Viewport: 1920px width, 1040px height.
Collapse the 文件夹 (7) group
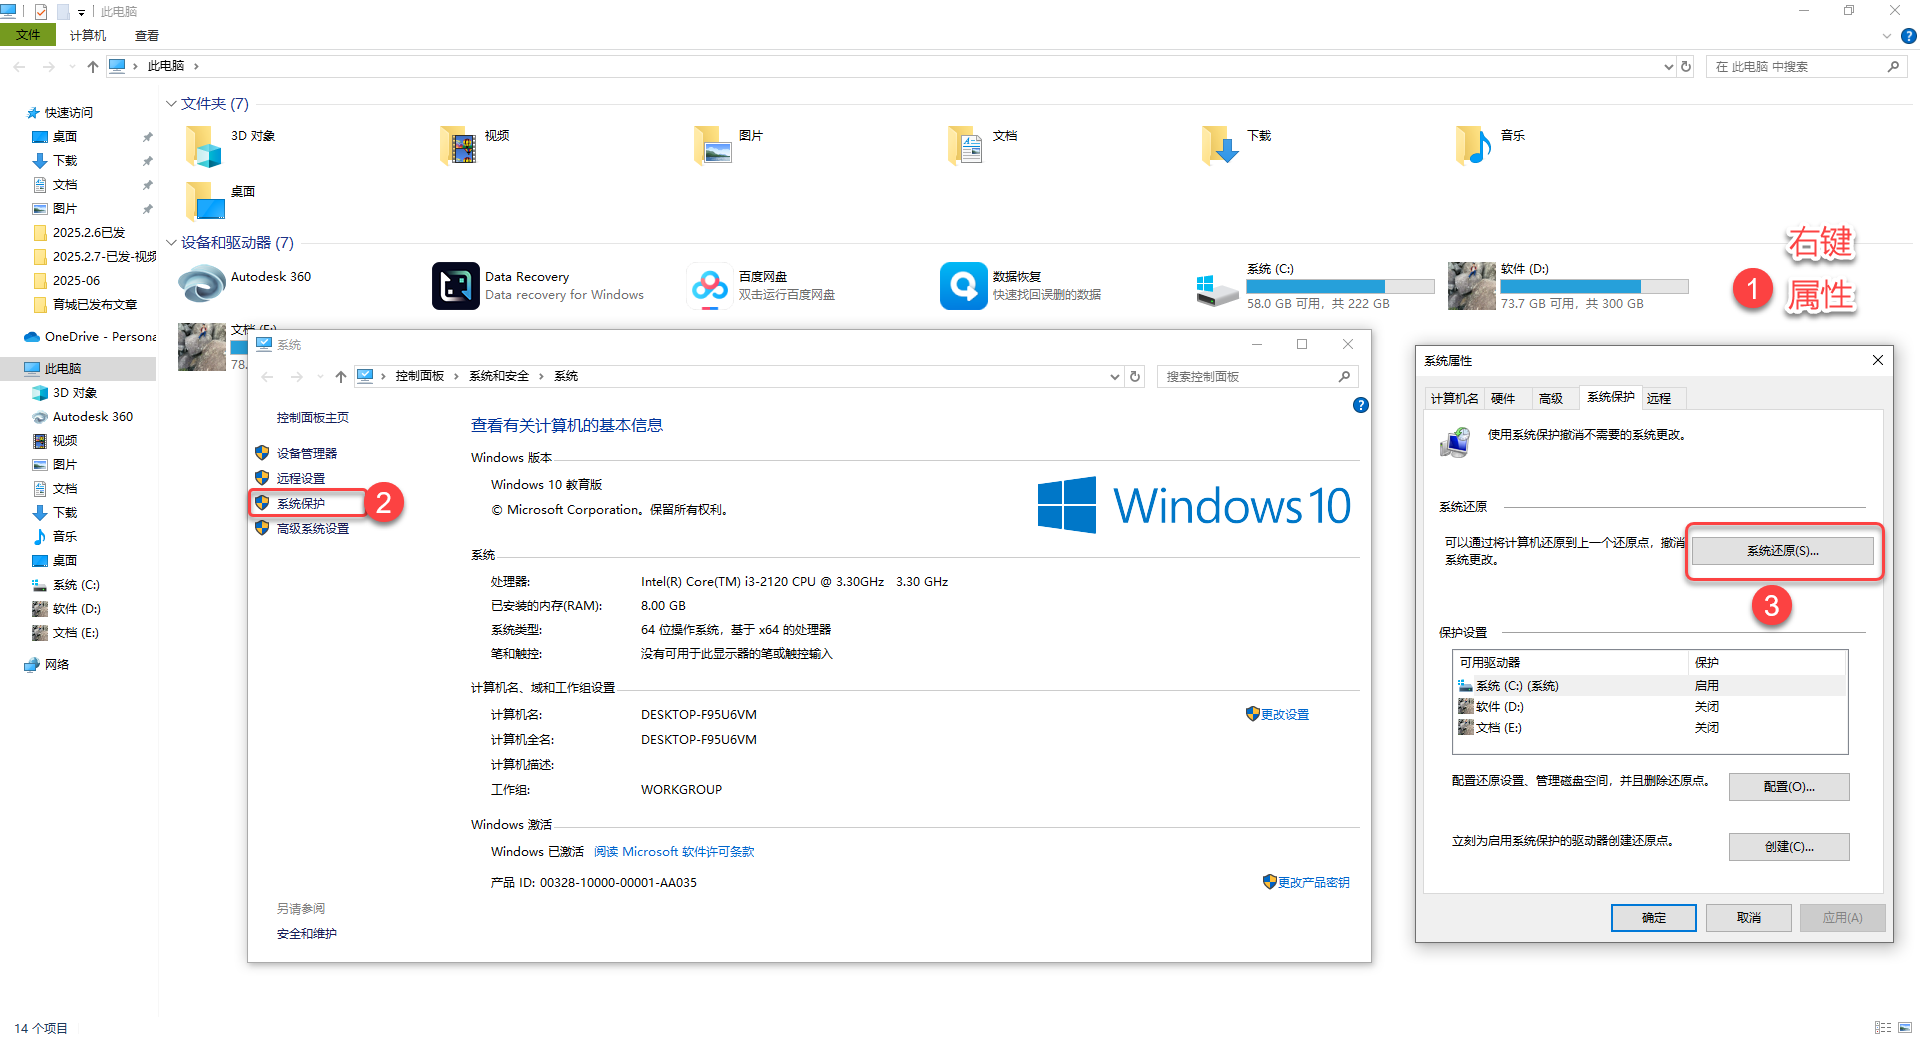(x=171, y=104)
